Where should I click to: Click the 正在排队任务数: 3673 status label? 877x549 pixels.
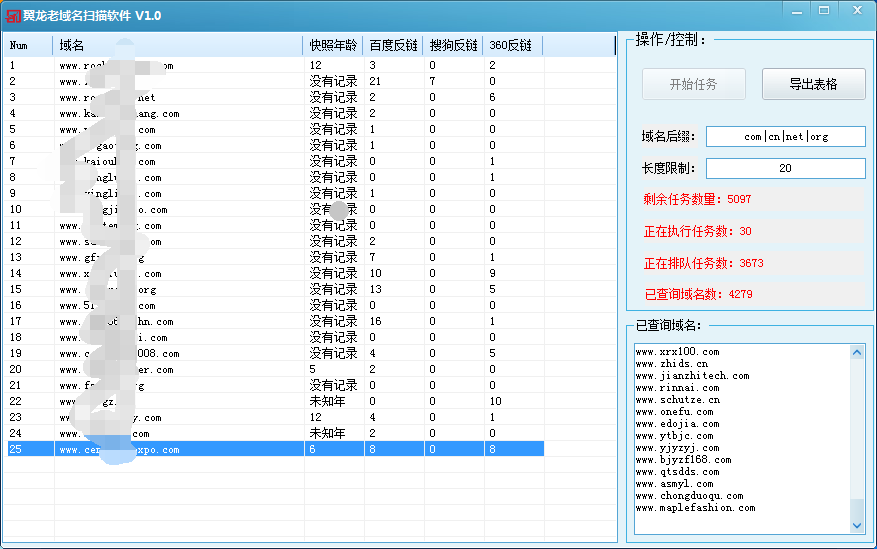(x=703, y=263)
